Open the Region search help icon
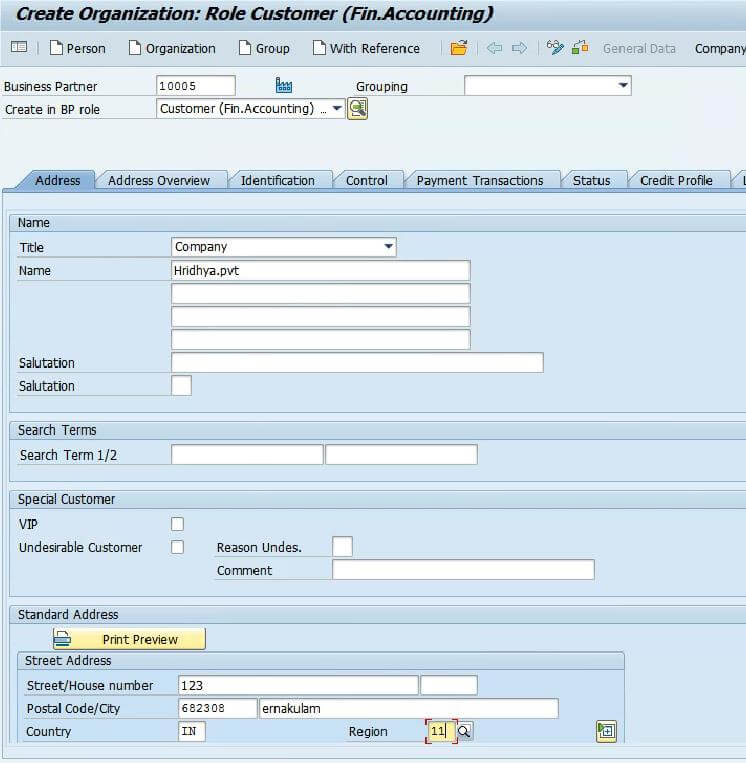This screenshot has width=746, height=763. [x=465, y=732]
